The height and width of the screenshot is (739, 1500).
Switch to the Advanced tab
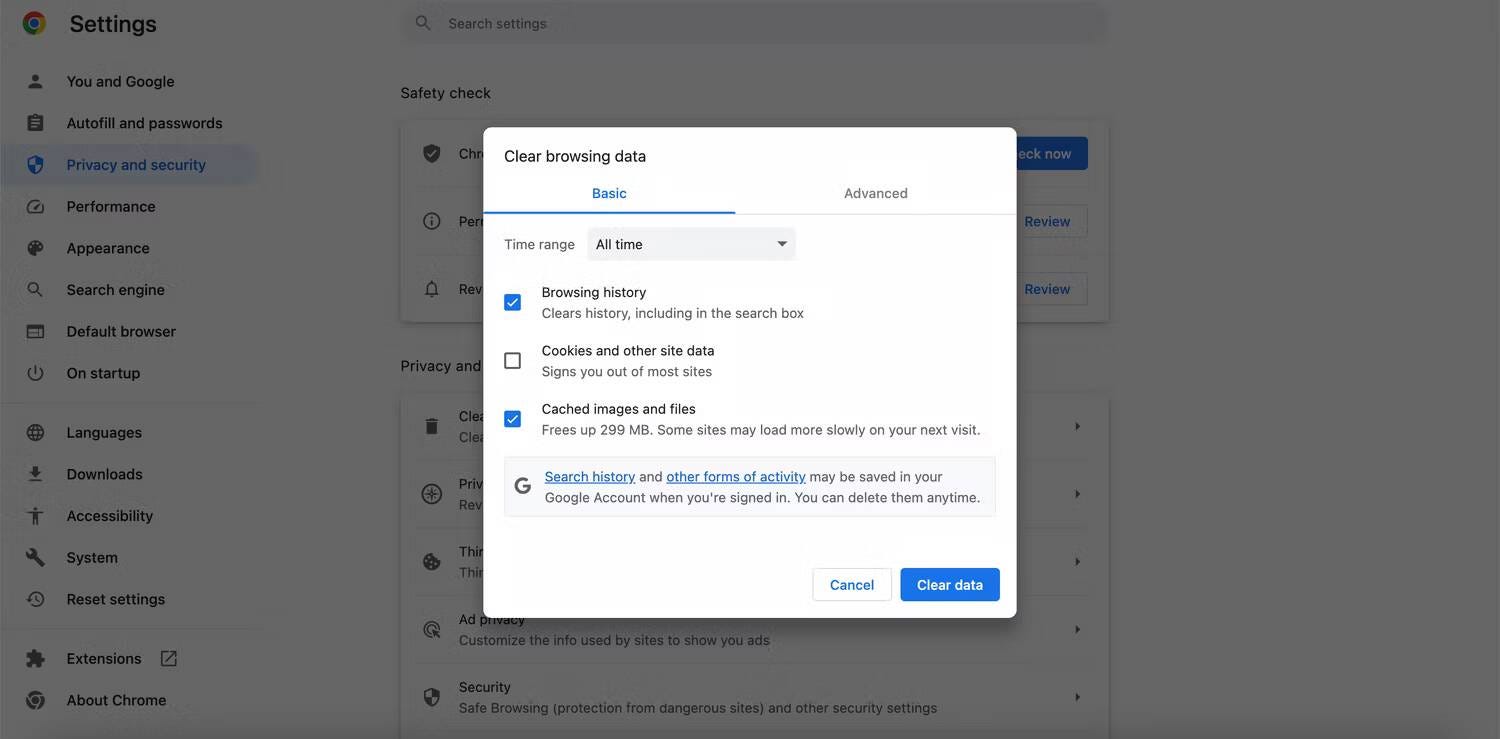[875, 193]
